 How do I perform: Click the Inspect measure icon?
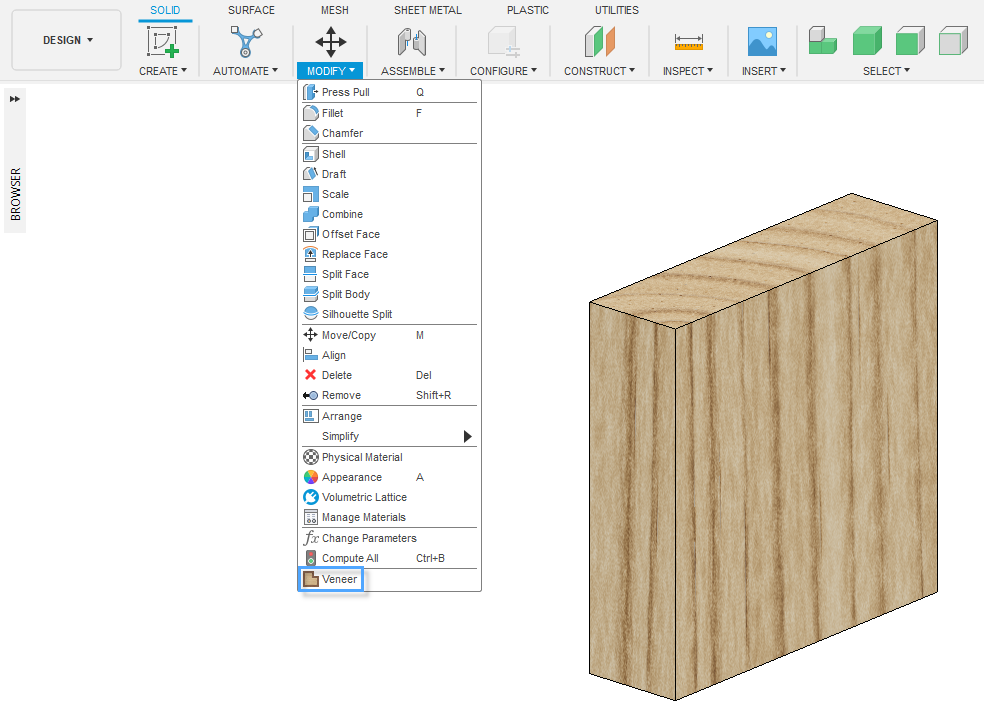coord(688,42)
